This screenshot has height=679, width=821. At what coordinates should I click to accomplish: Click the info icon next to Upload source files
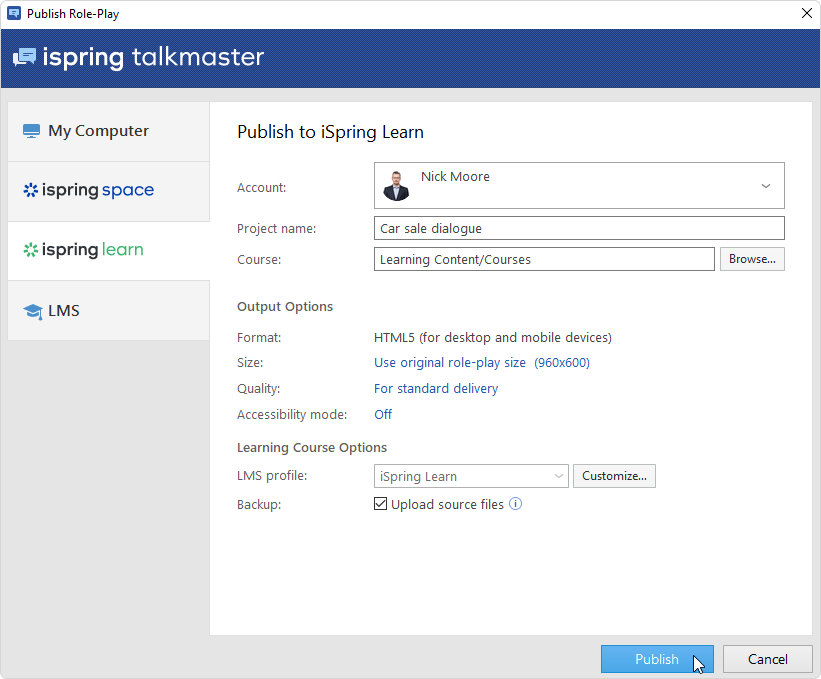(516, 504)
